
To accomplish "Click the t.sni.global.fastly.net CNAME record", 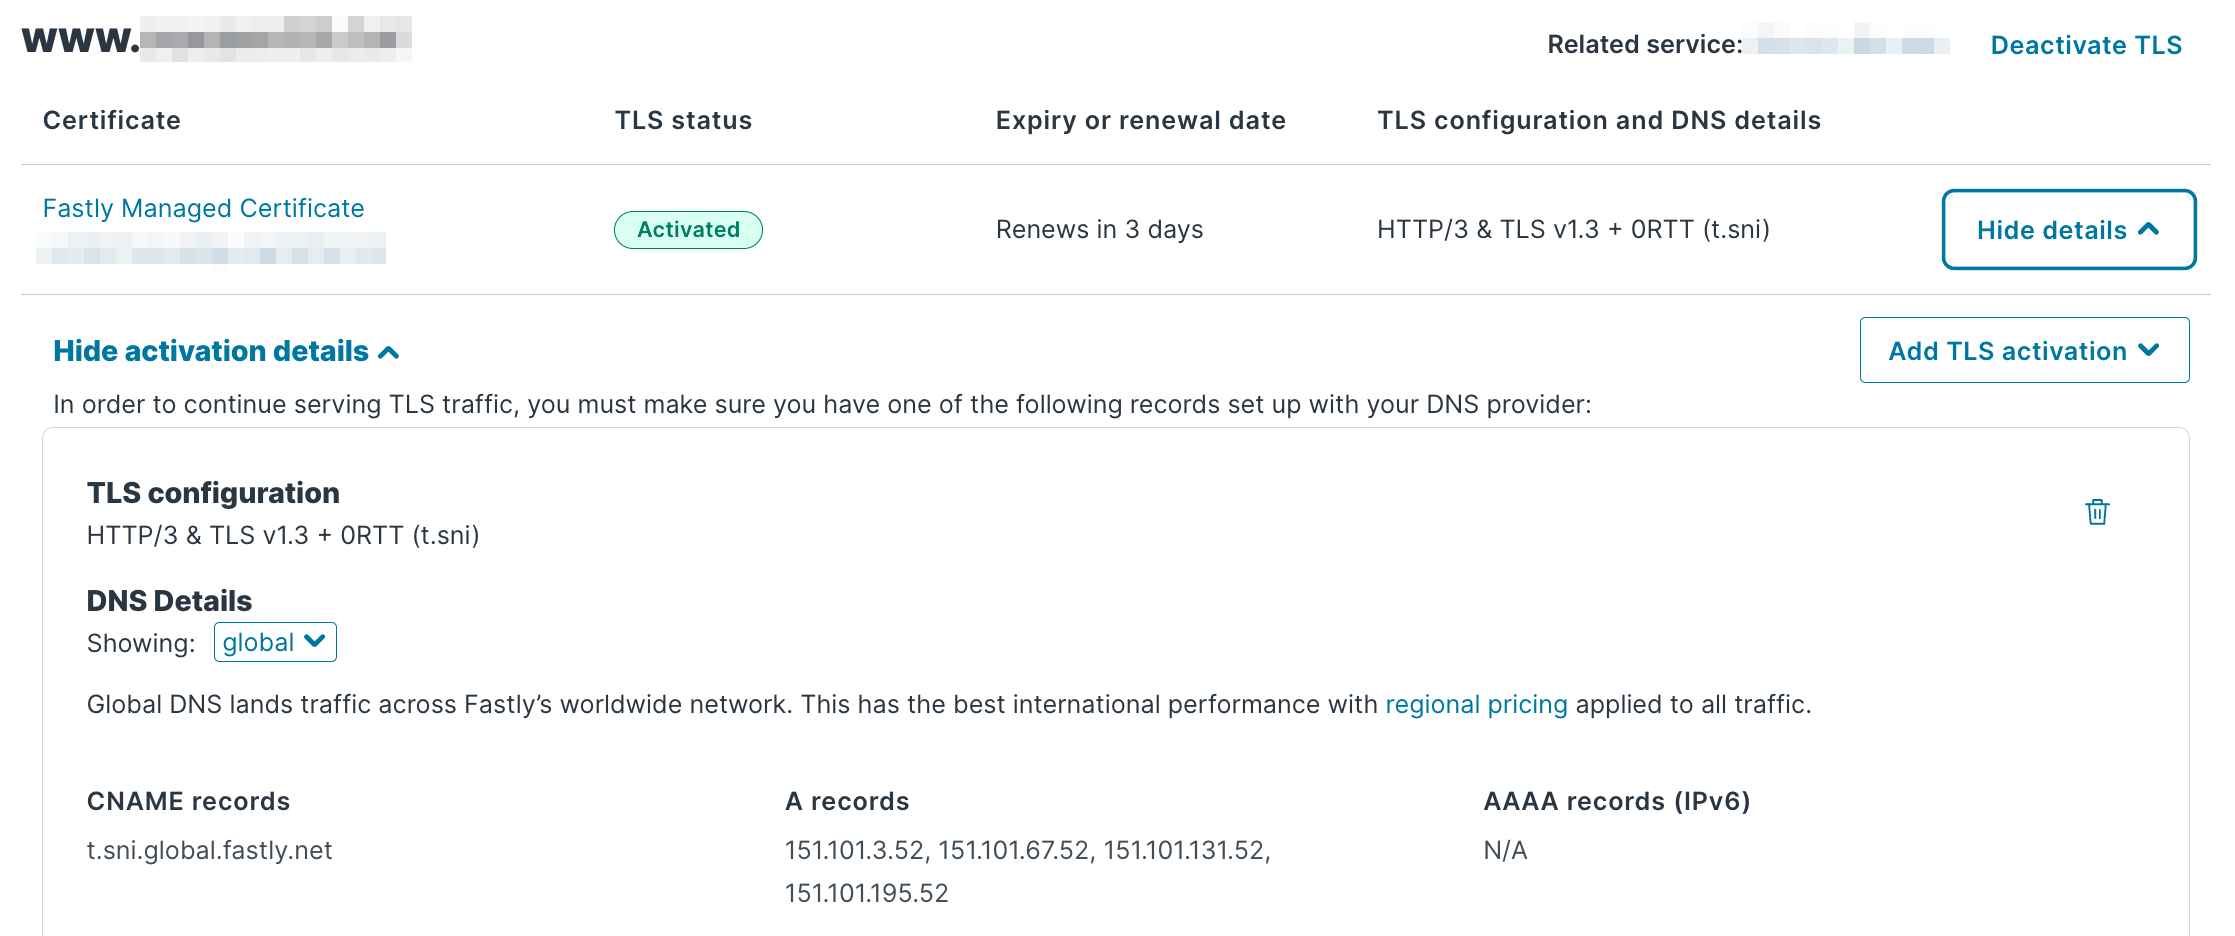I will coord(209,851).
